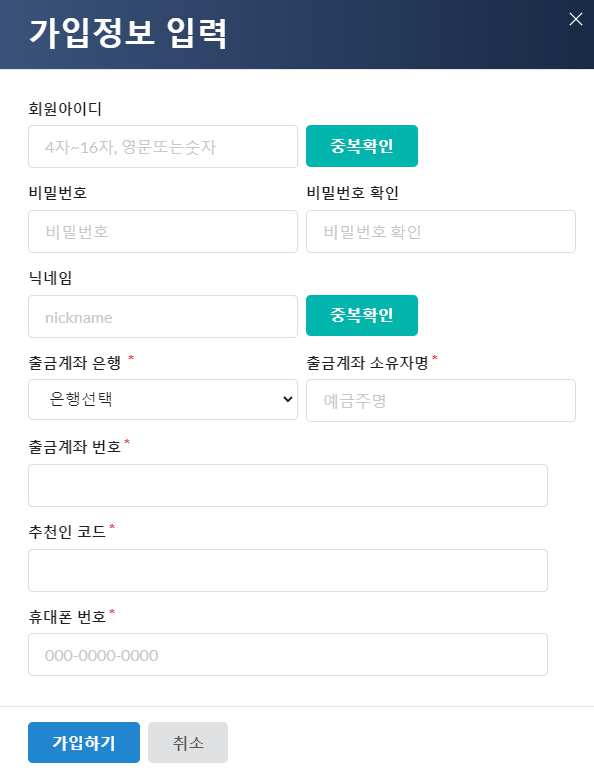Screen dimensions: 594x771
Task: Focus the nickname text field
Action: coord(163,317)
